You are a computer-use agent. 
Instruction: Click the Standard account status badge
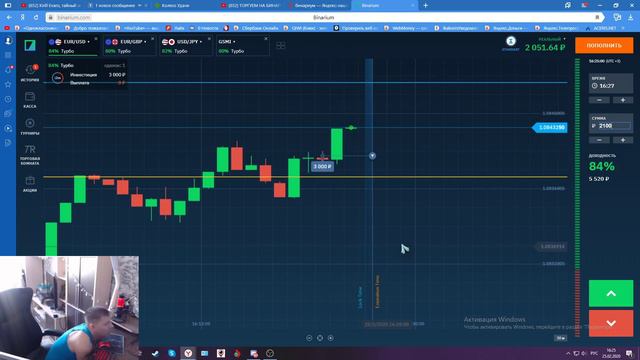click(511, 43)
